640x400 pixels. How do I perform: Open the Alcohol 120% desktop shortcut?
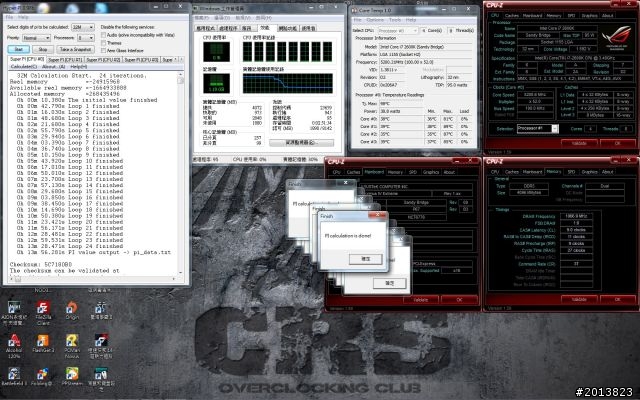[14, 346]
